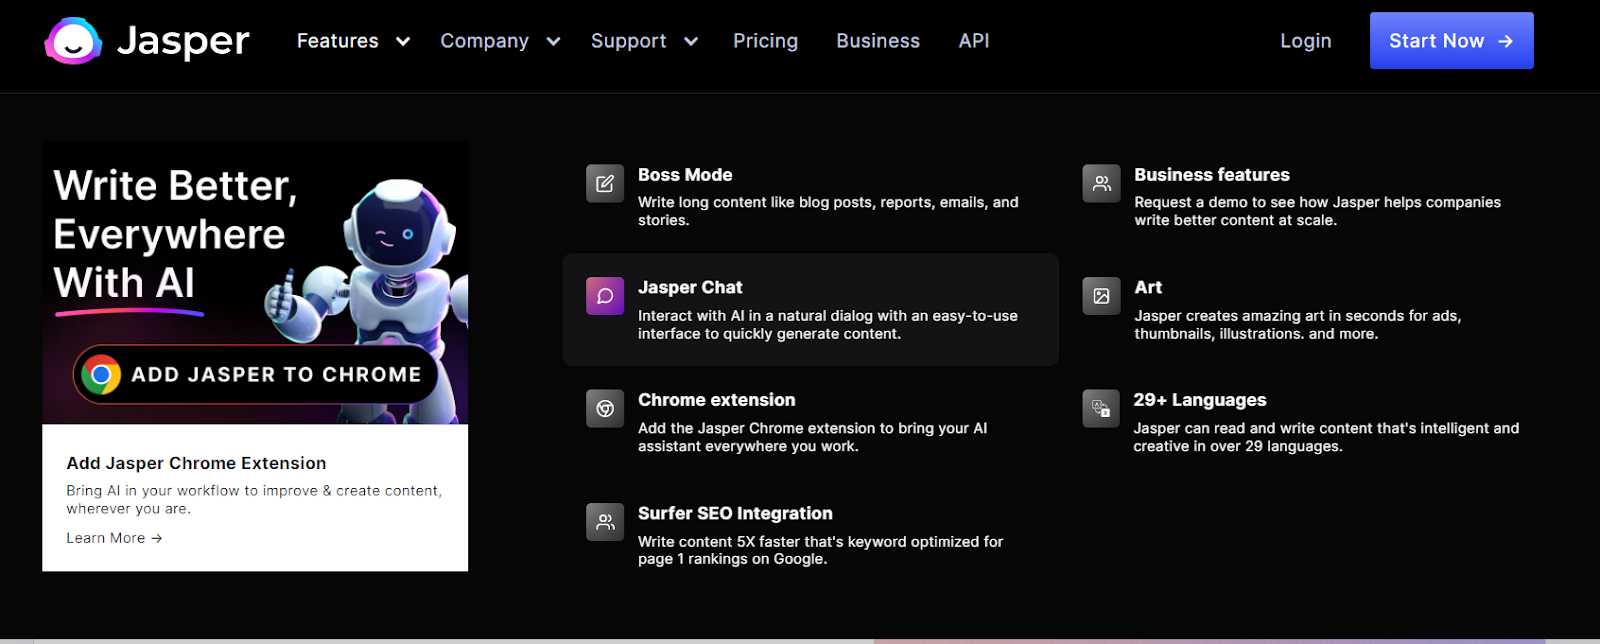Click the Chrome extension icon in the features list
Screen dimensions: 1600x644
pos(605,408)
